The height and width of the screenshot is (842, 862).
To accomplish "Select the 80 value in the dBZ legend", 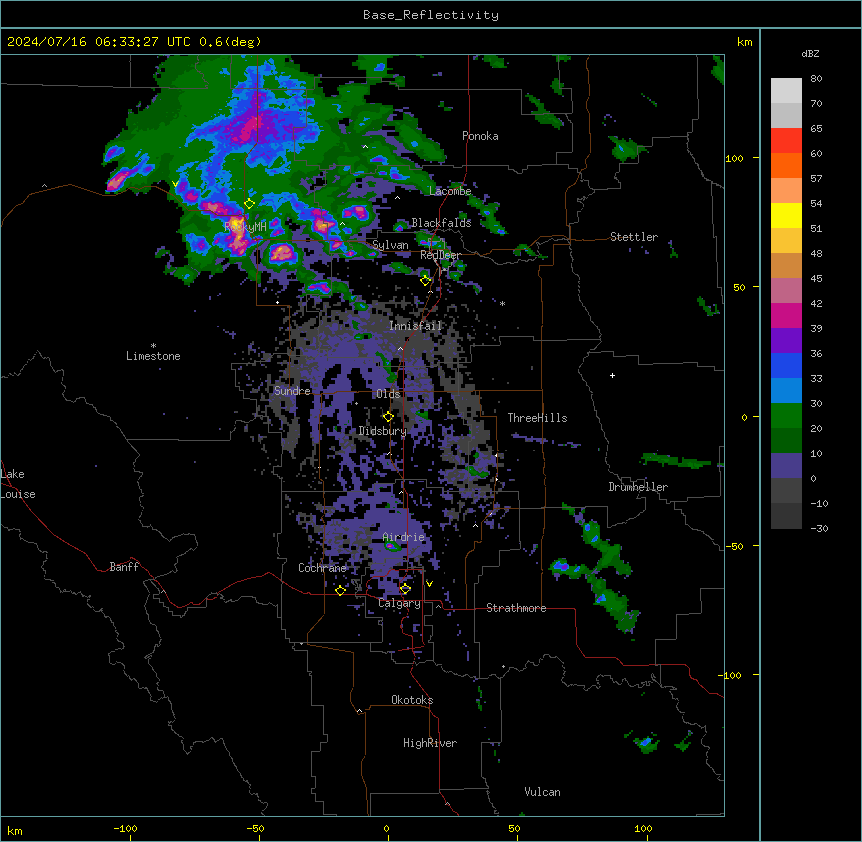I will 816,79.
